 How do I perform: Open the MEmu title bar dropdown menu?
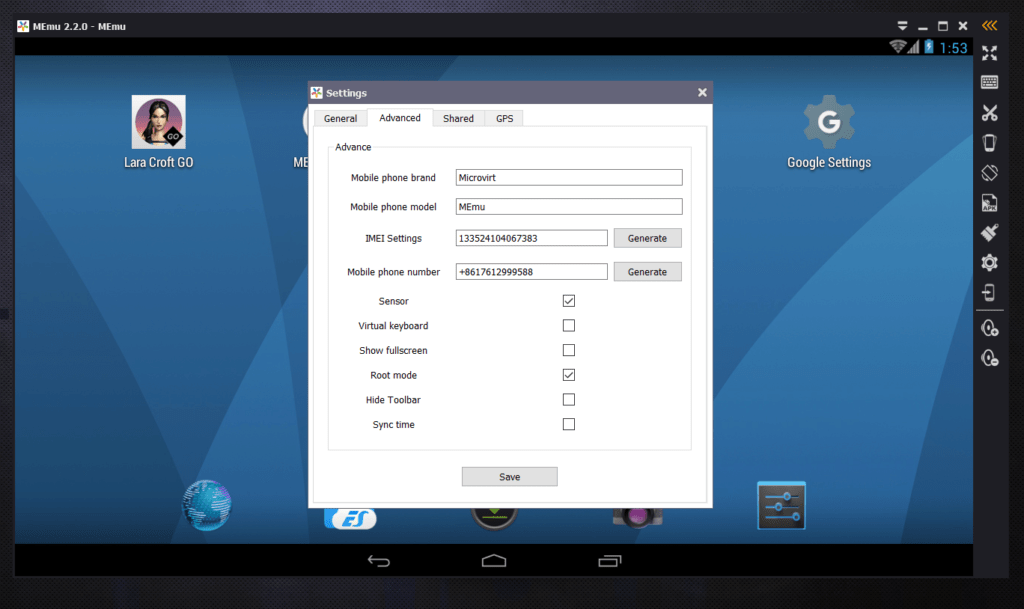(x=902, y=26)
